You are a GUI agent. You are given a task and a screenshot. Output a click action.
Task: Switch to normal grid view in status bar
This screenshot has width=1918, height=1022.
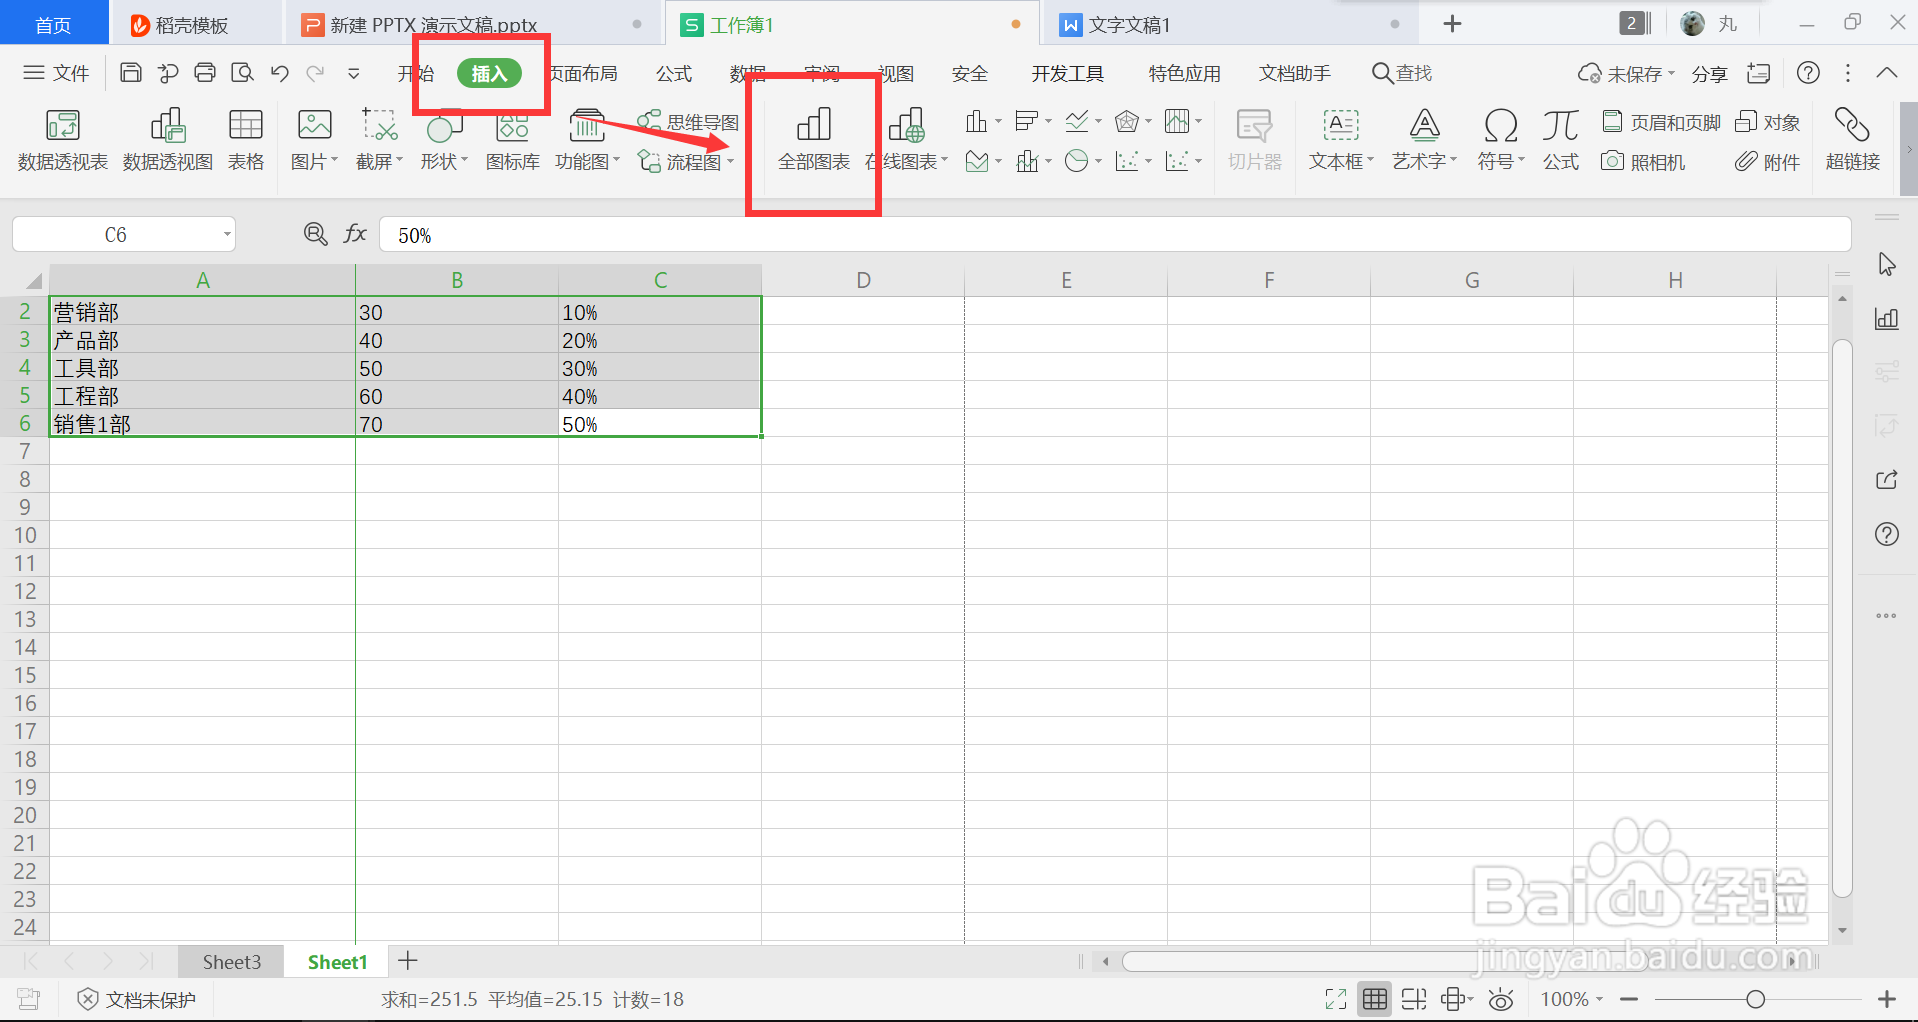point(1375,999)
